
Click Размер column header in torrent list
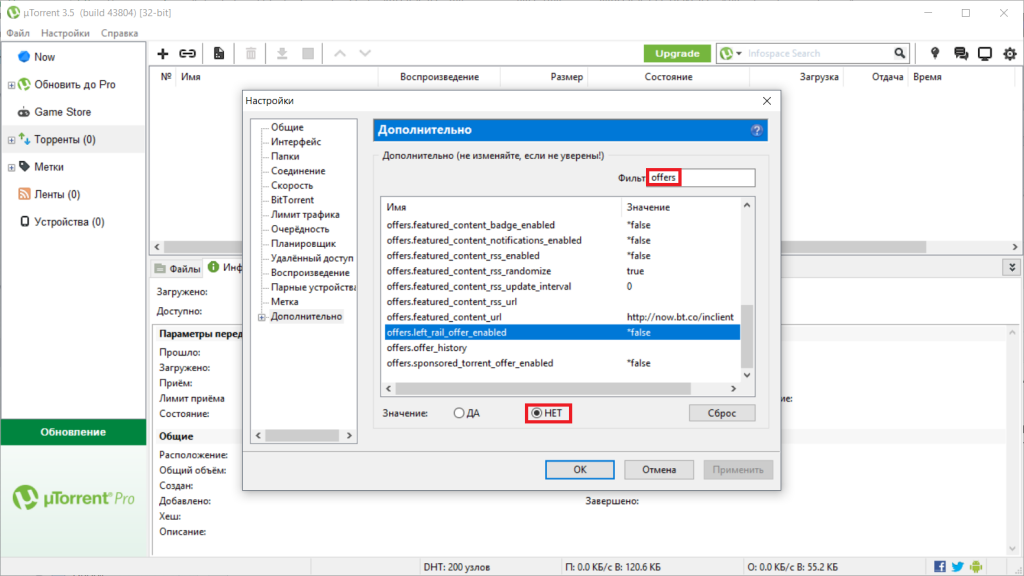click(x=566, y=76)
